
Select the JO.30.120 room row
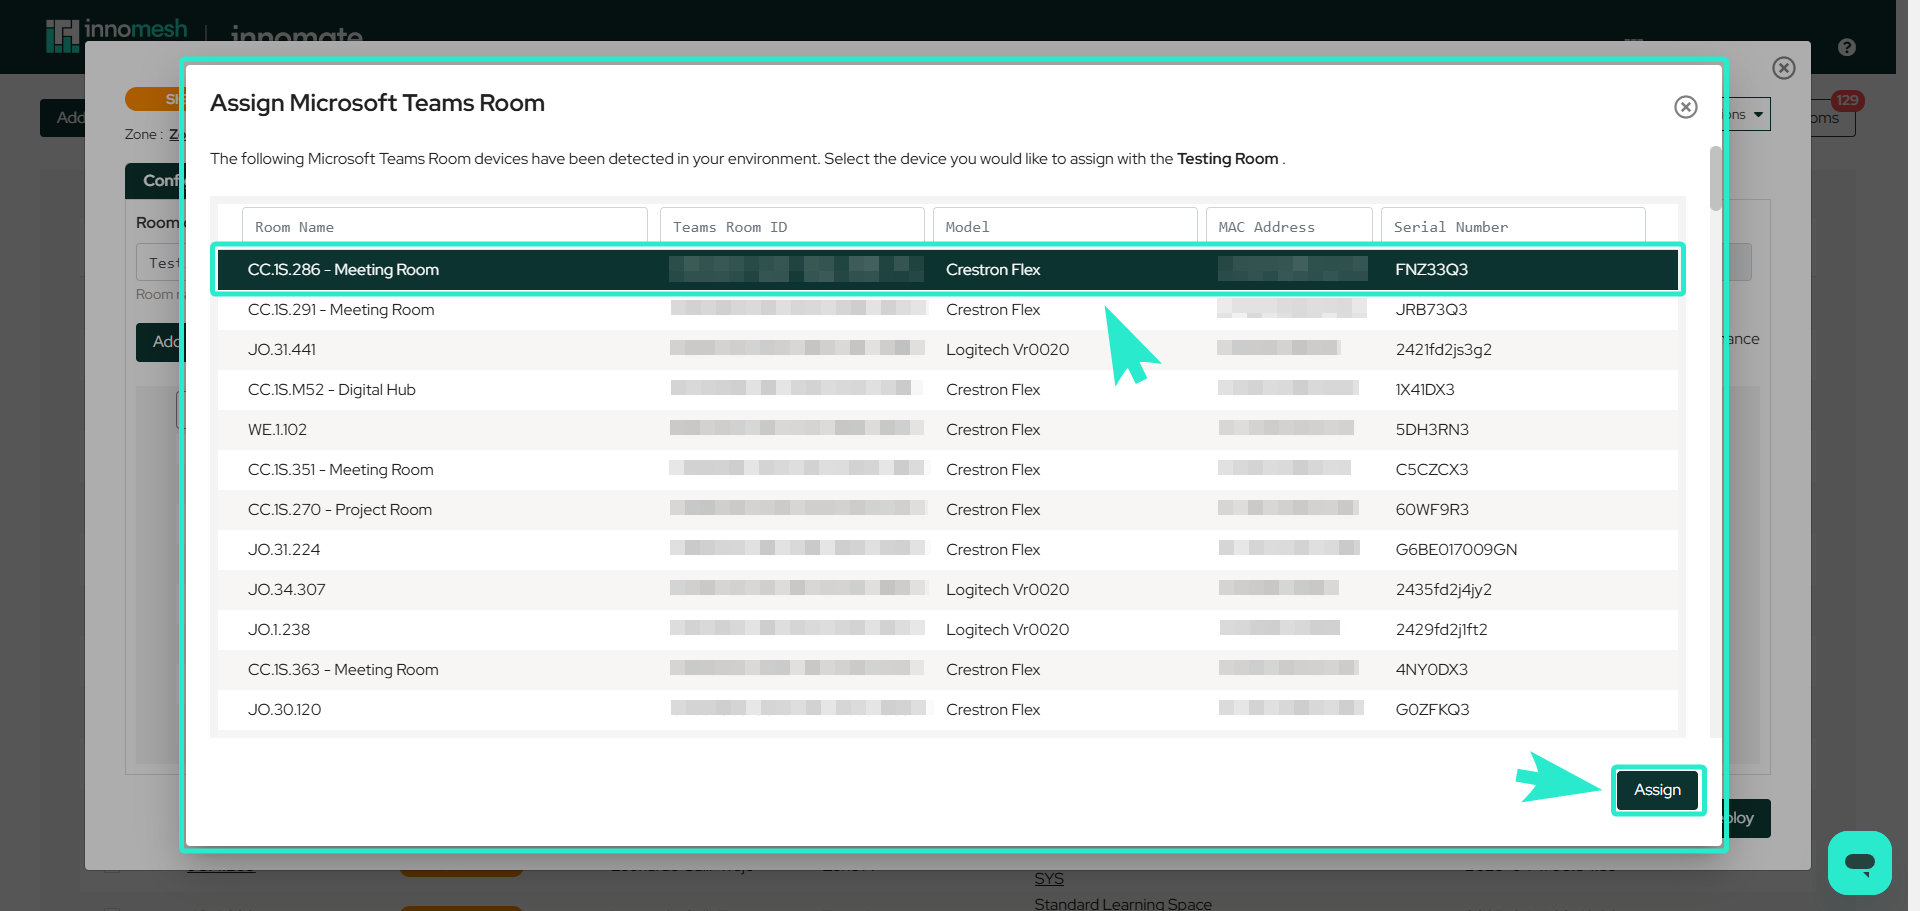coord(947,710)
